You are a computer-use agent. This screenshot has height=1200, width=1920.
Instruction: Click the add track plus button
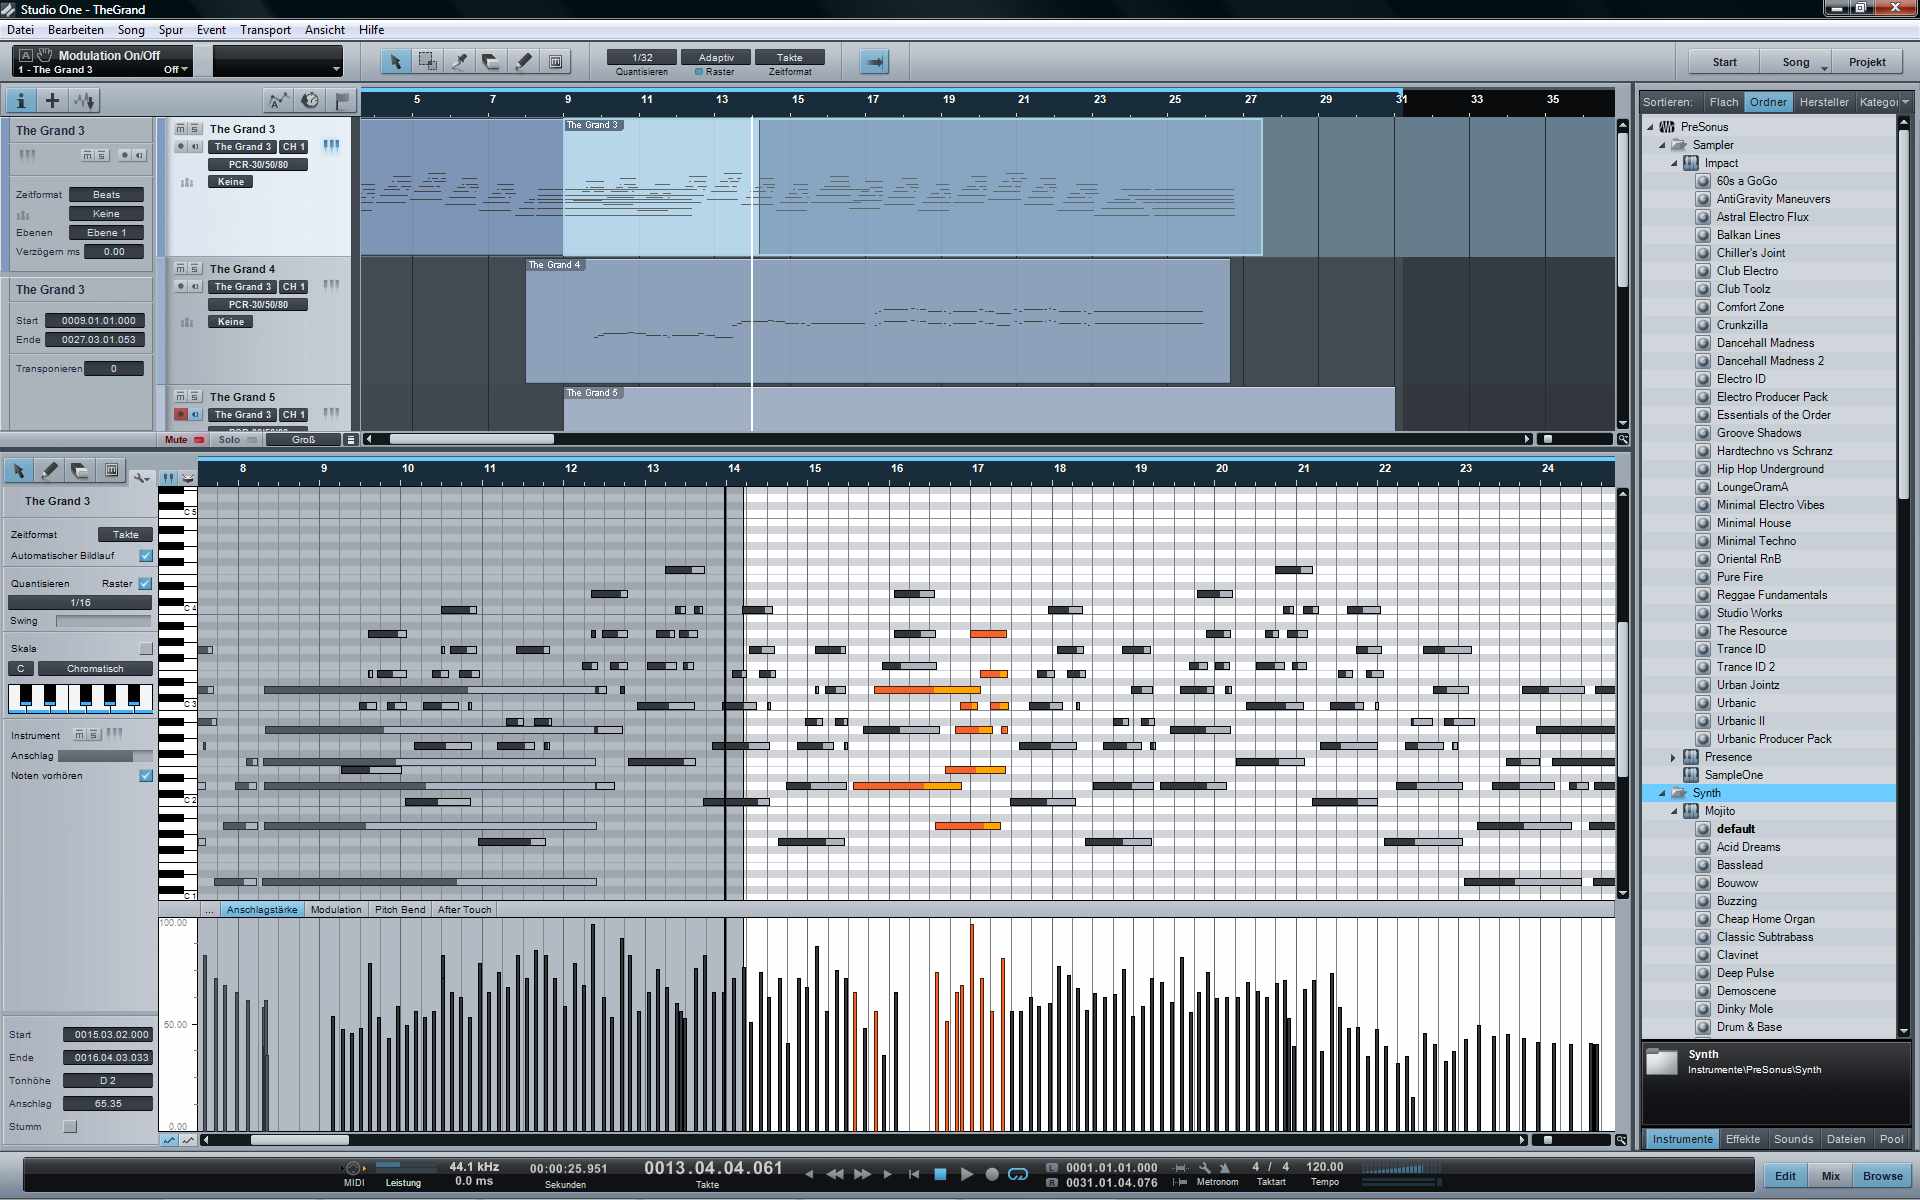click(x=52, y=100)
